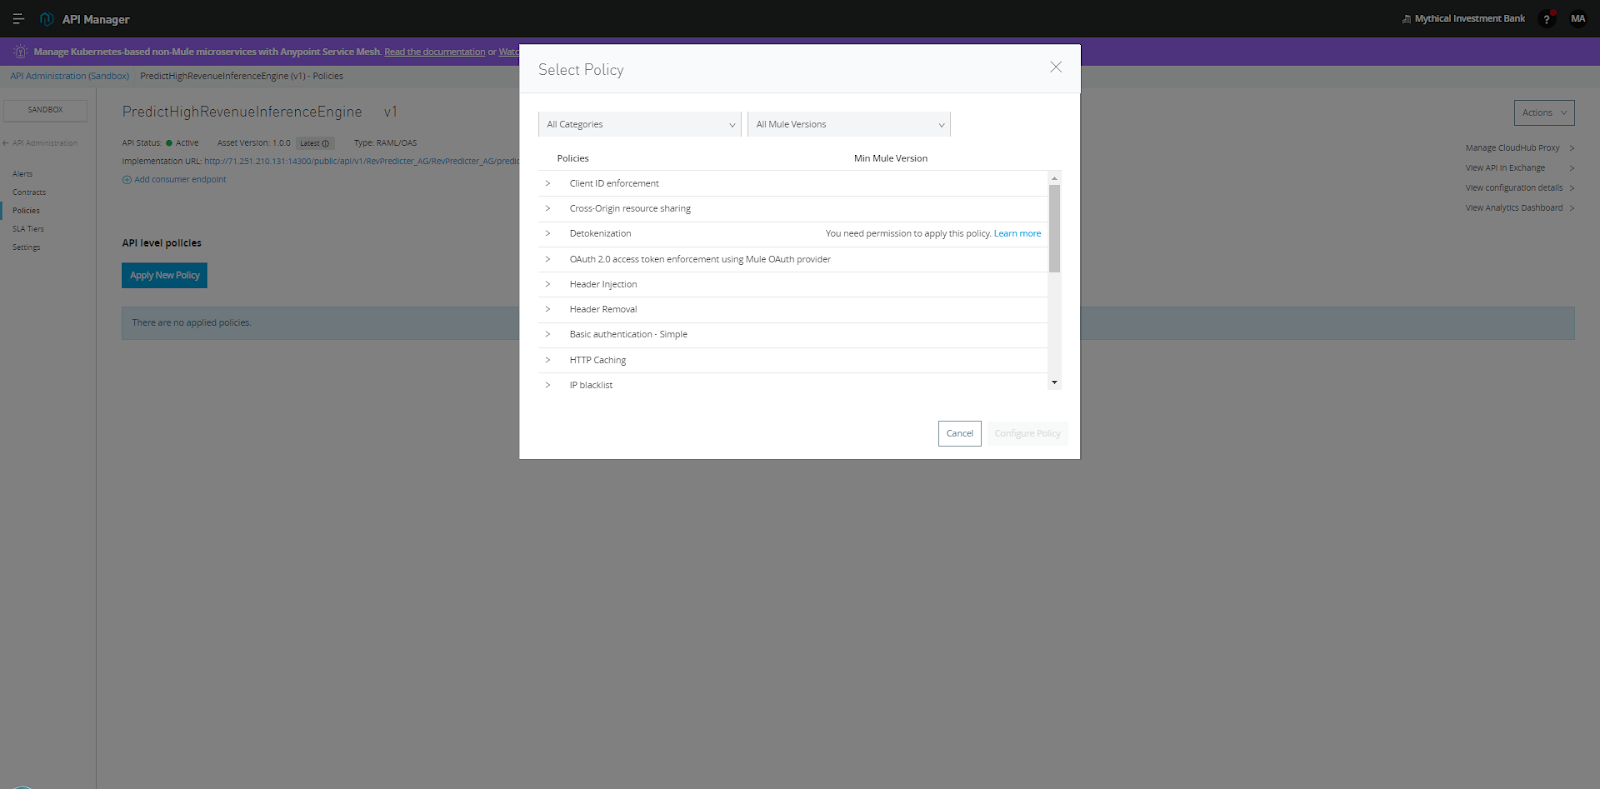Click the Read the documentation banner link

(x=434, y=52)
